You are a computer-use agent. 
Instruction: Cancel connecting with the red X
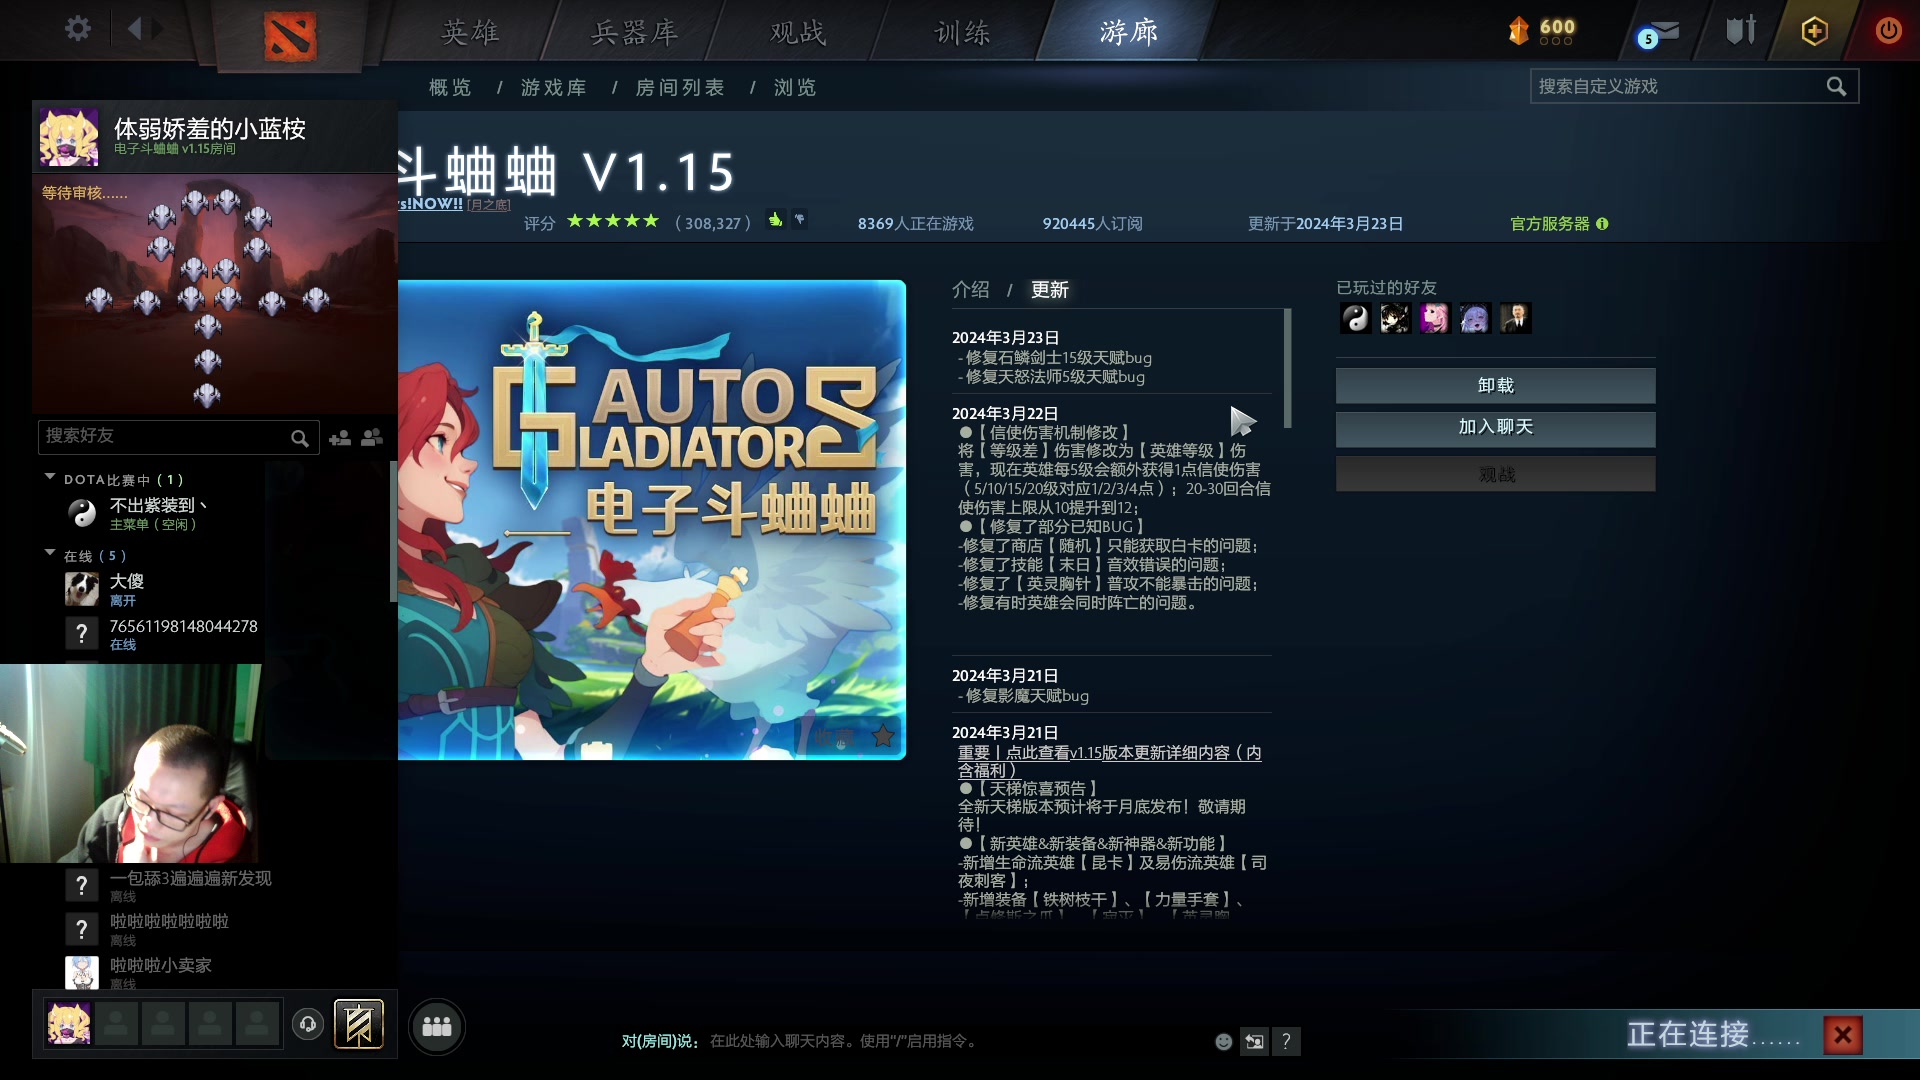1842,1035
